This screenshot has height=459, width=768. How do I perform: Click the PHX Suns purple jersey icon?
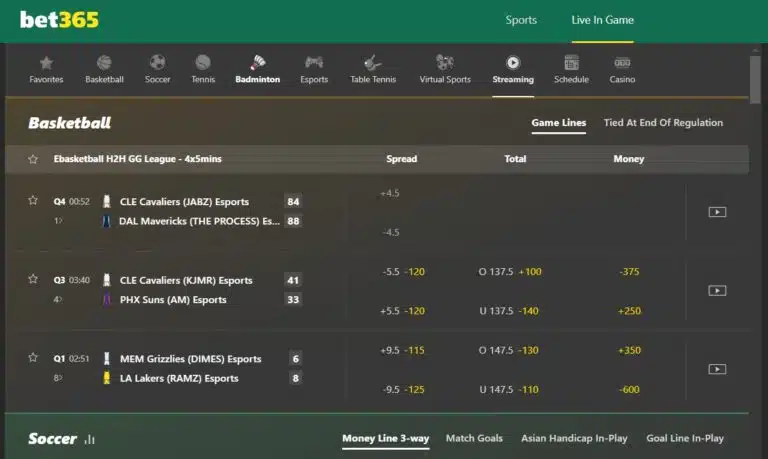[106, 299]
